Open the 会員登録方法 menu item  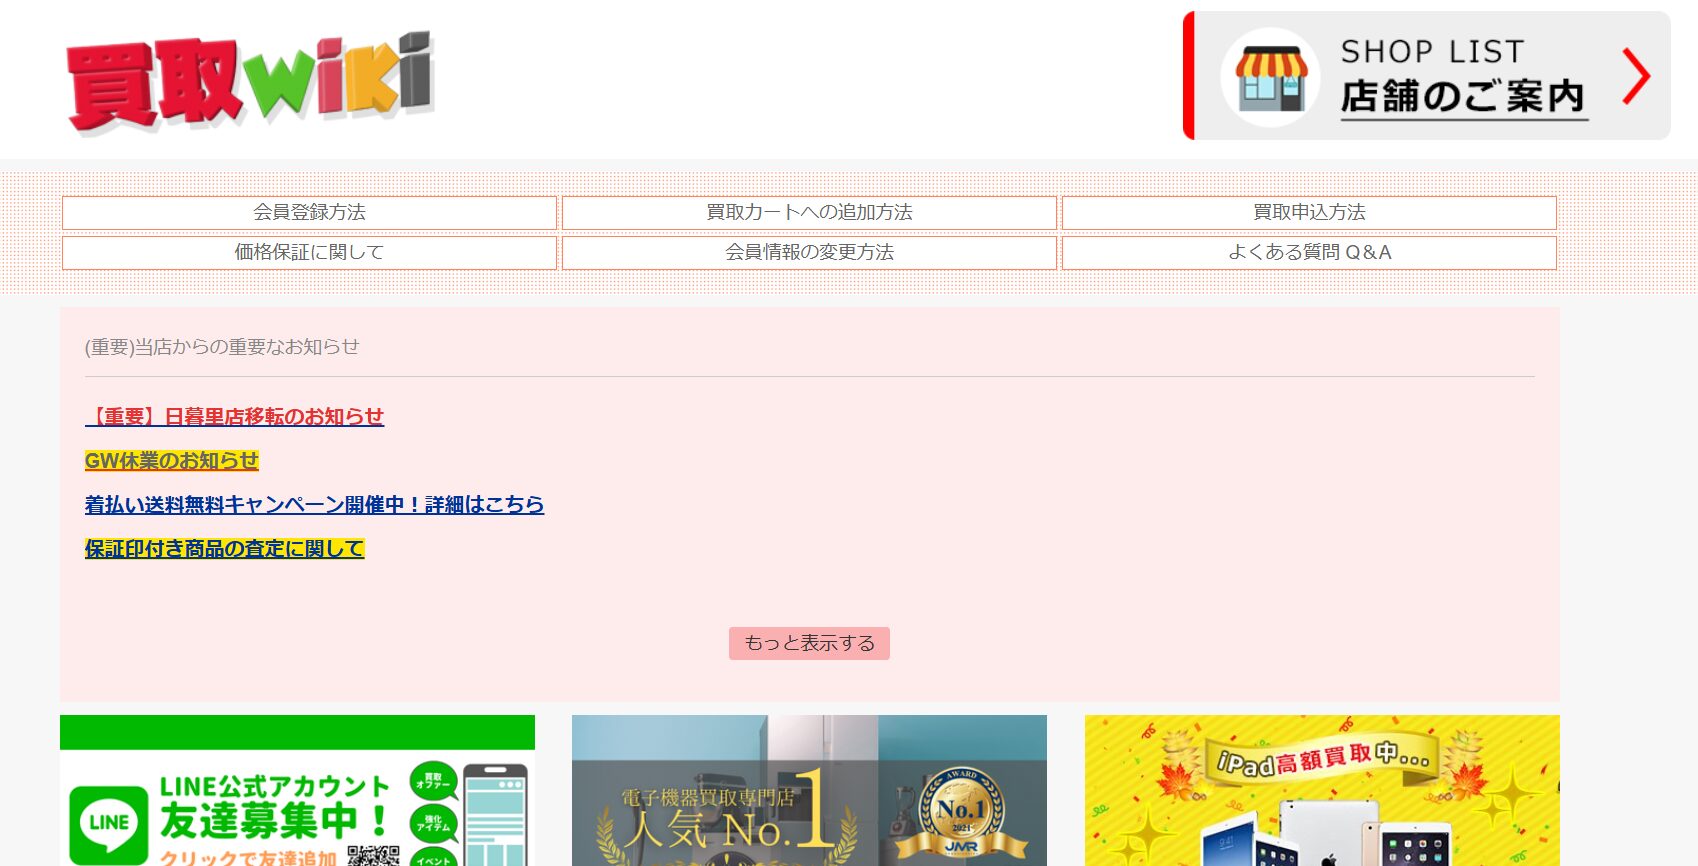(x=309, y=213)
